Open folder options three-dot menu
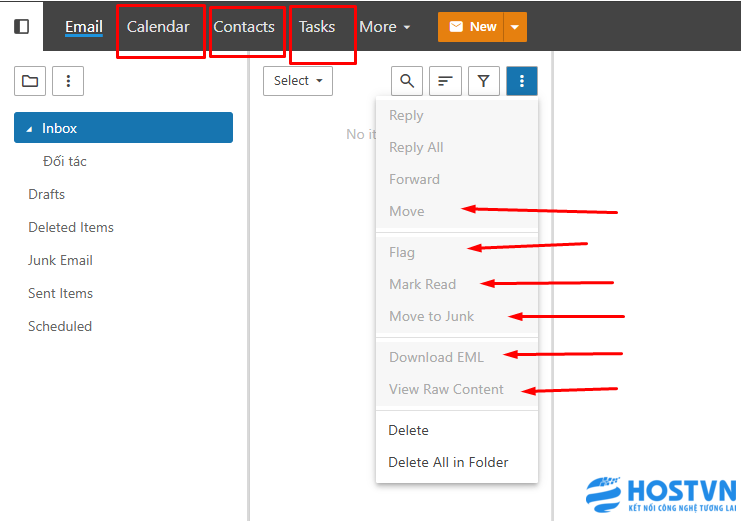 pyautogui.click(x=67, y=81)
